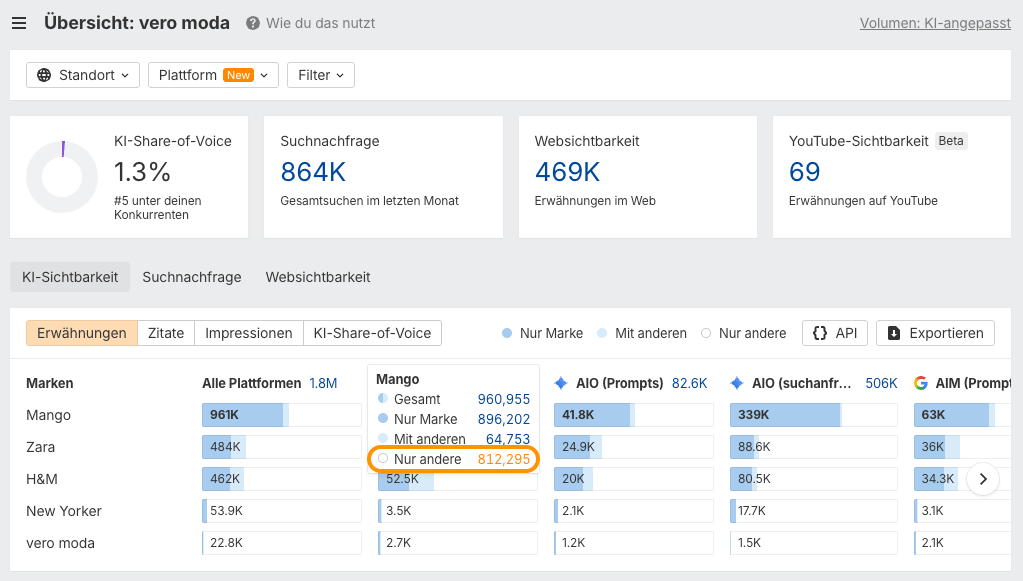Click the 17.7K New Yorker bar
The width and height of the screenshot is (1023, 581).
click(814, 511)
